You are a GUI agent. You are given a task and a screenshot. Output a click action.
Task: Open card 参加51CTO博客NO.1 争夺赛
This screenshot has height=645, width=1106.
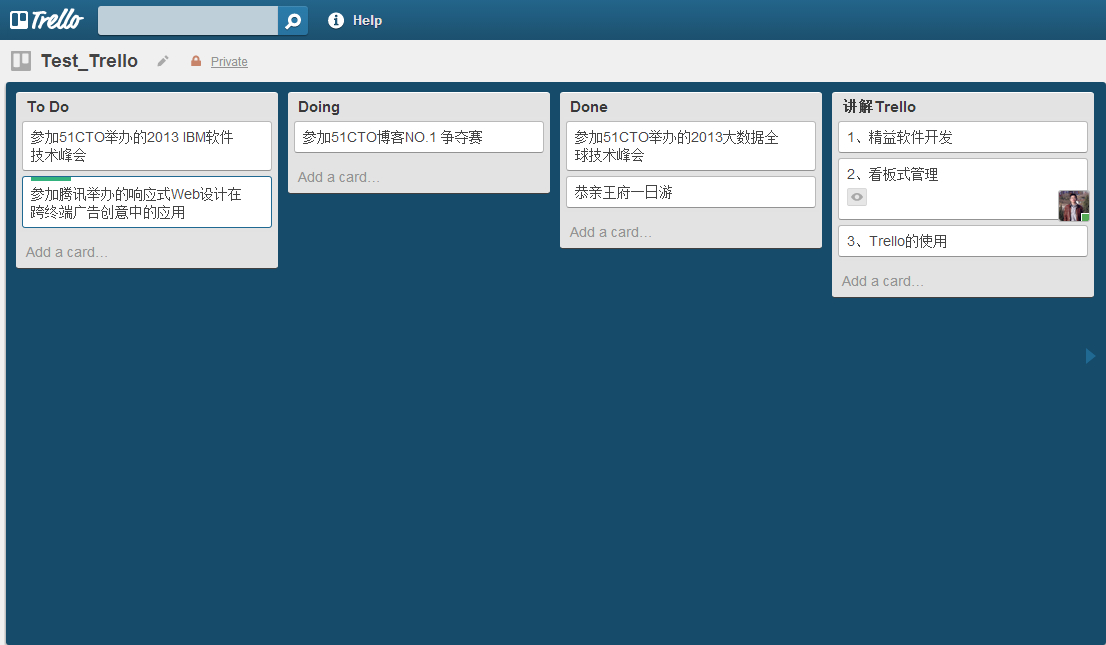coord(419,137)
